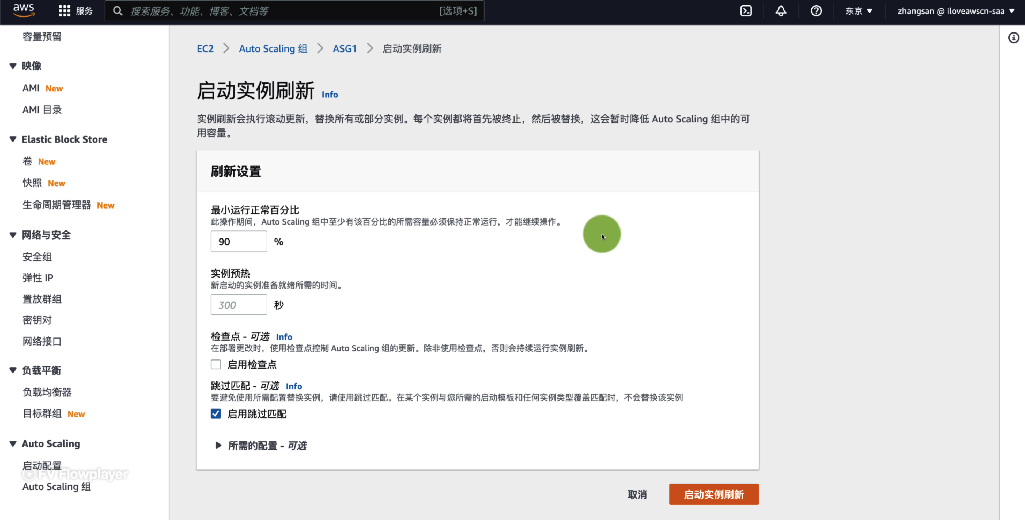Open 弹性 IP in sidebar
The height and width of the screenshot is (520, 1025).
tap(38, 277)
